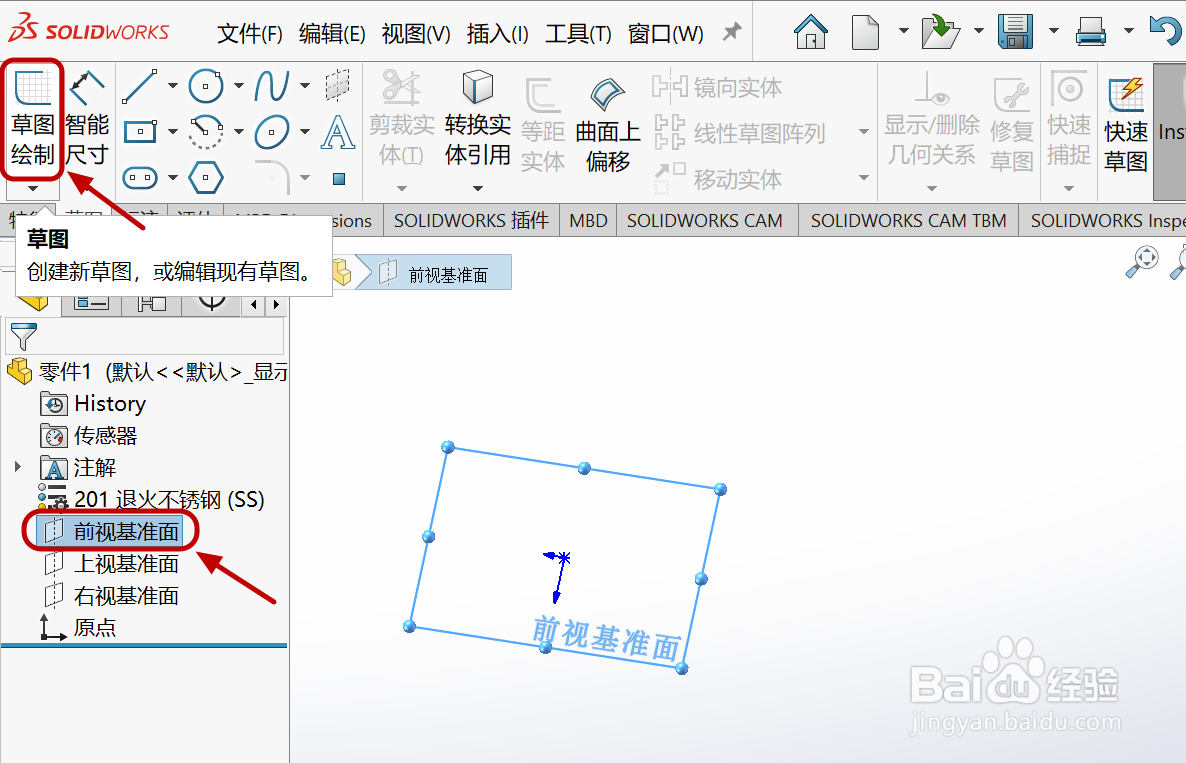Switch to SOLIDWORKS 插件 tab
The height and width of the screenshot is (763, 1186).
tap(471, 221)
